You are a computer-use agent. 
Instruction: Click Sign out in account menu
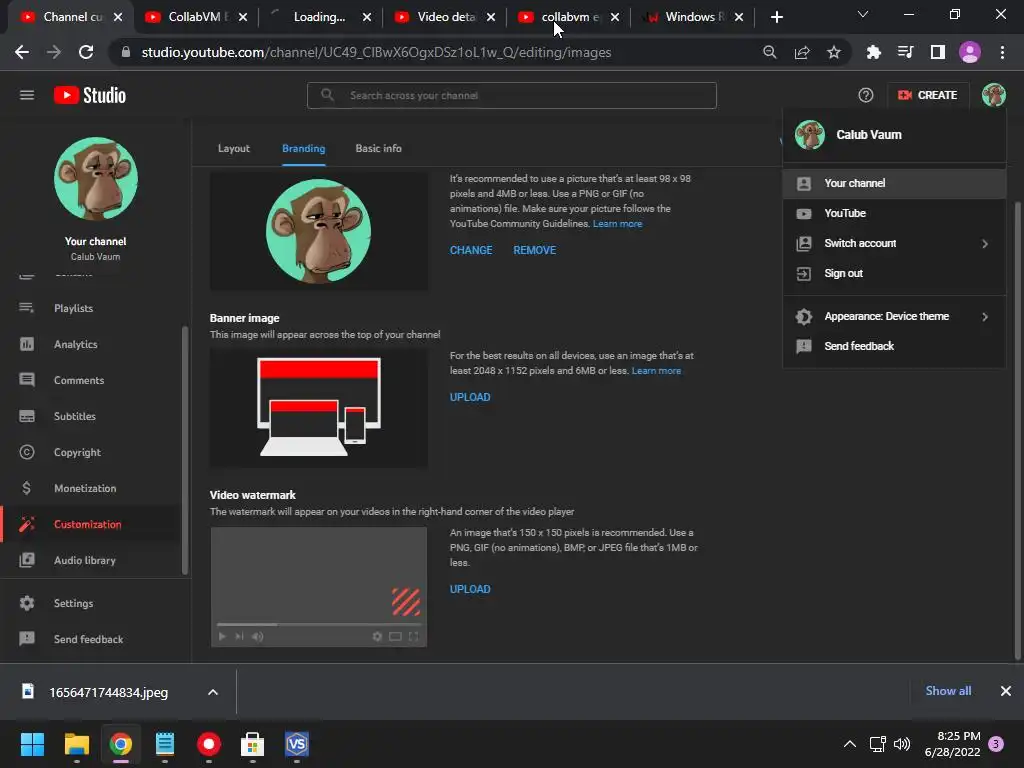point(894,274)
